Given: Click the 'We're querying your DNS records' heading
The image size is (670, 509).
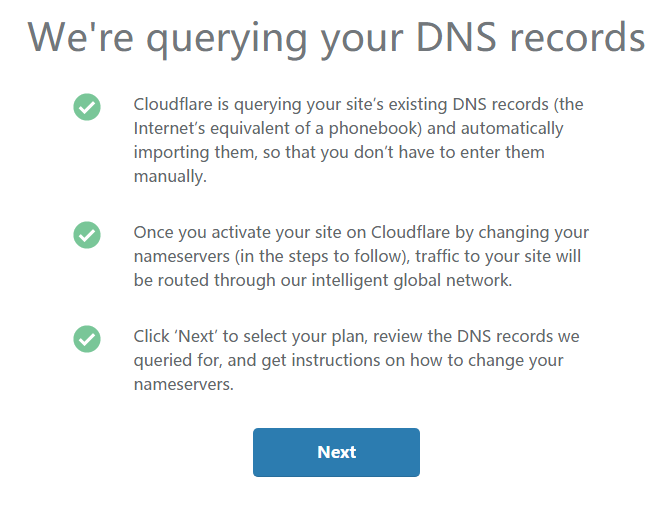Looking at the screenshot, I should (x=336, y=38).
